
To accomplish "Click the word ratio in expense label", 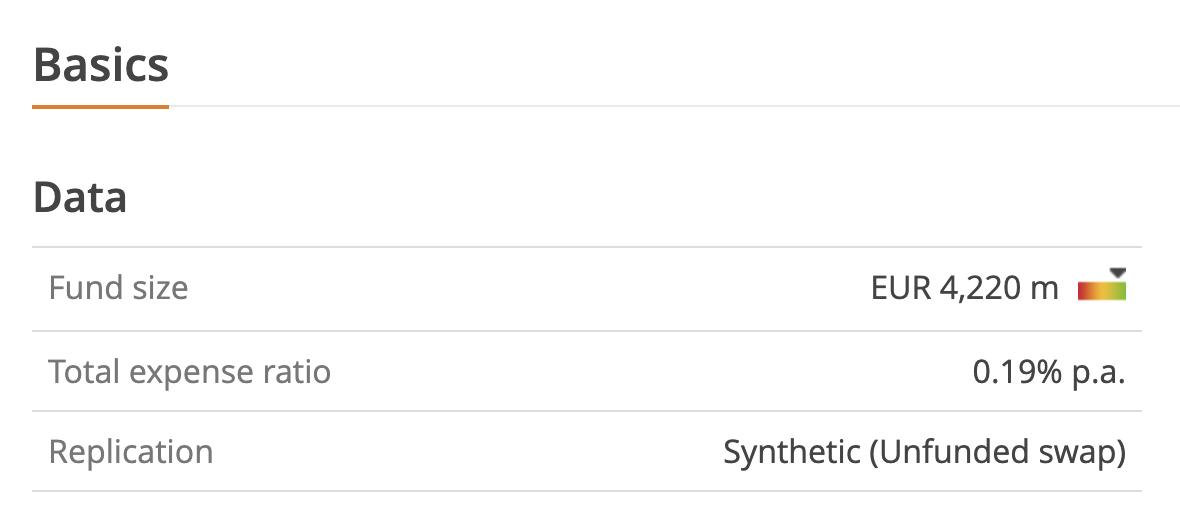I will (x=299, y=372).
